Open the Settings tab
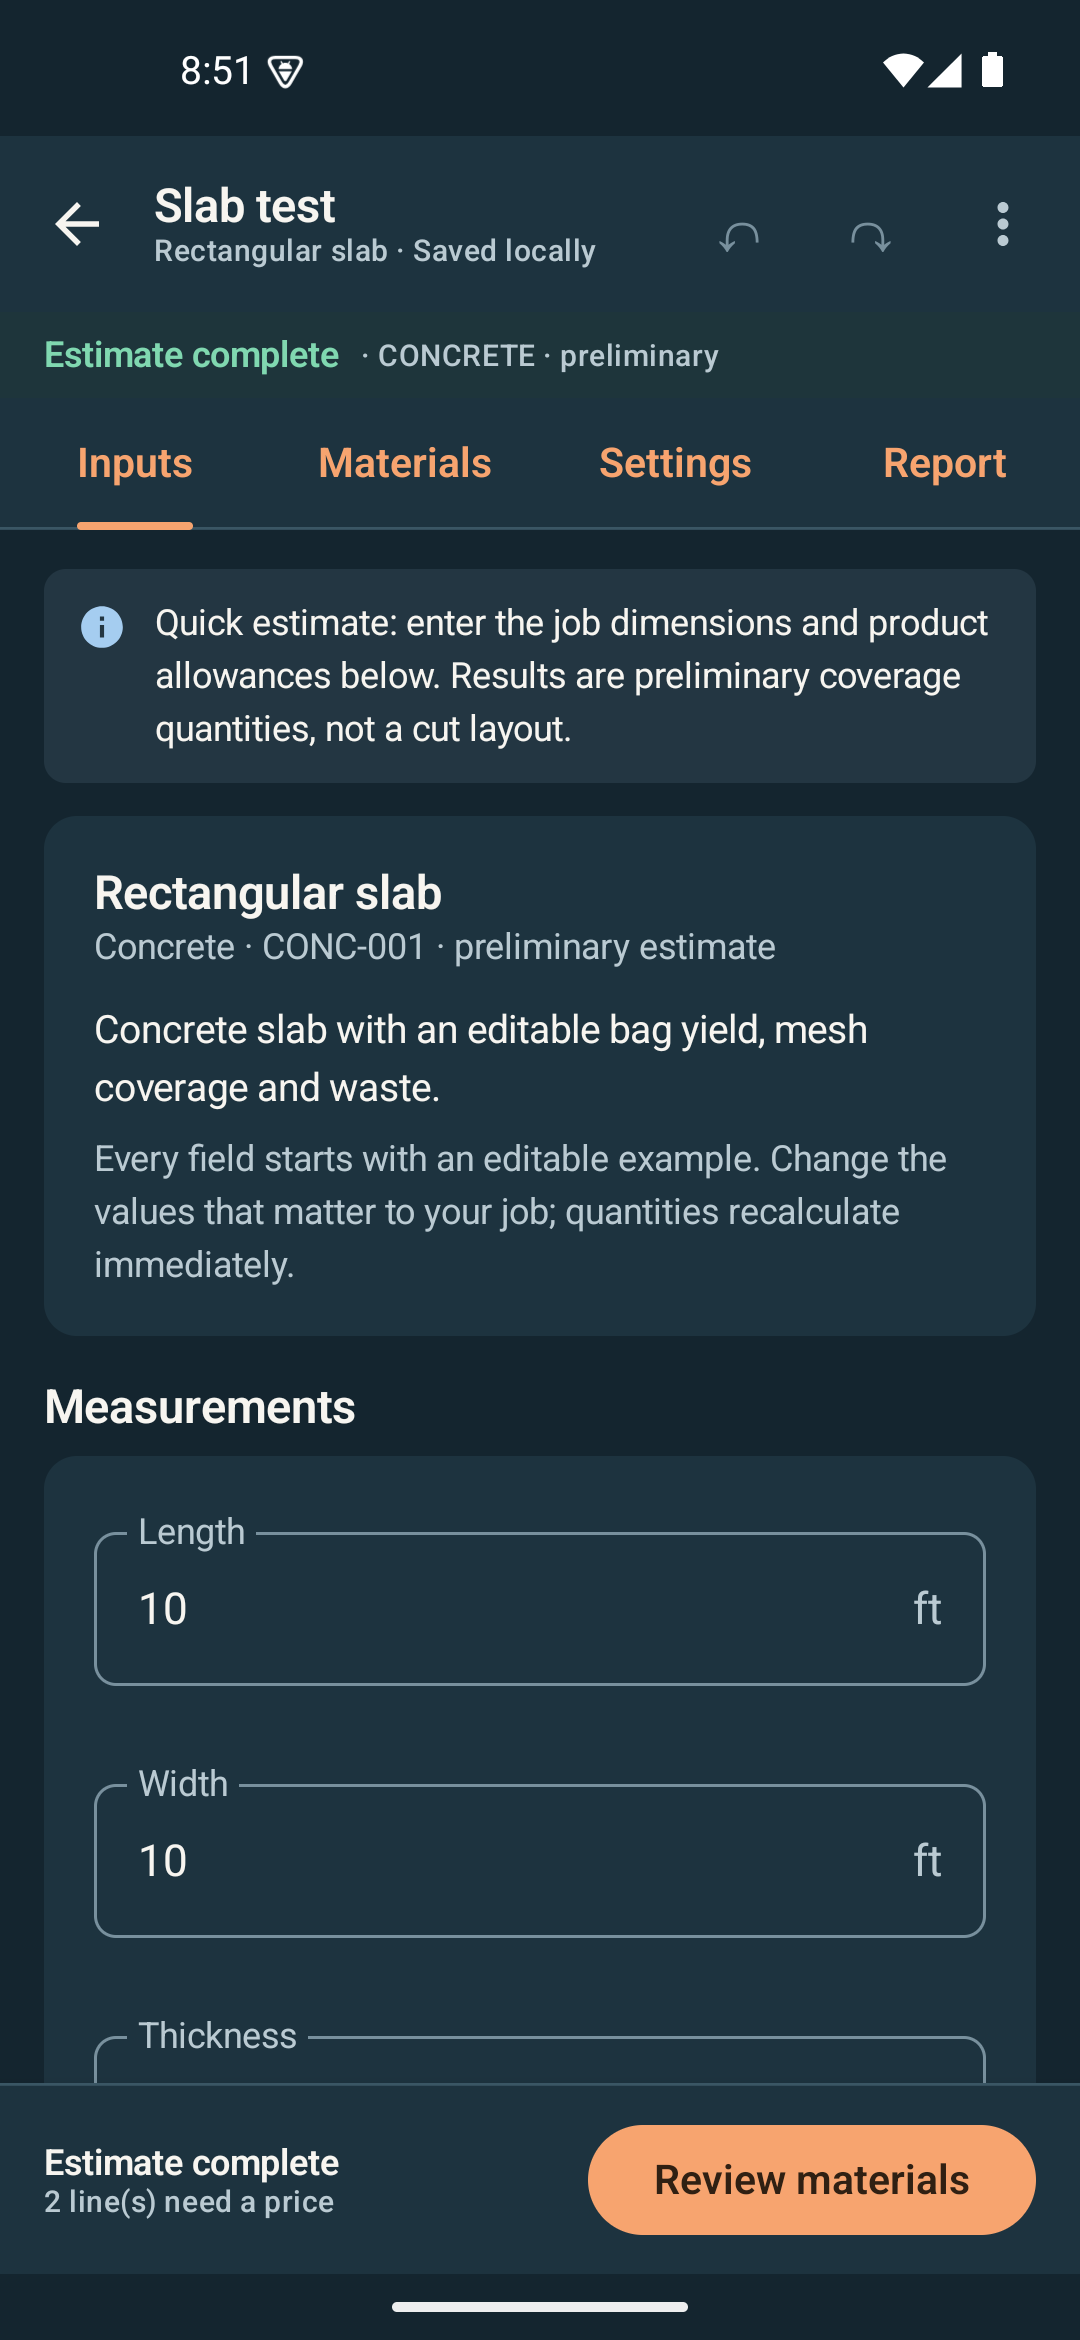 [x=675, y=463]
